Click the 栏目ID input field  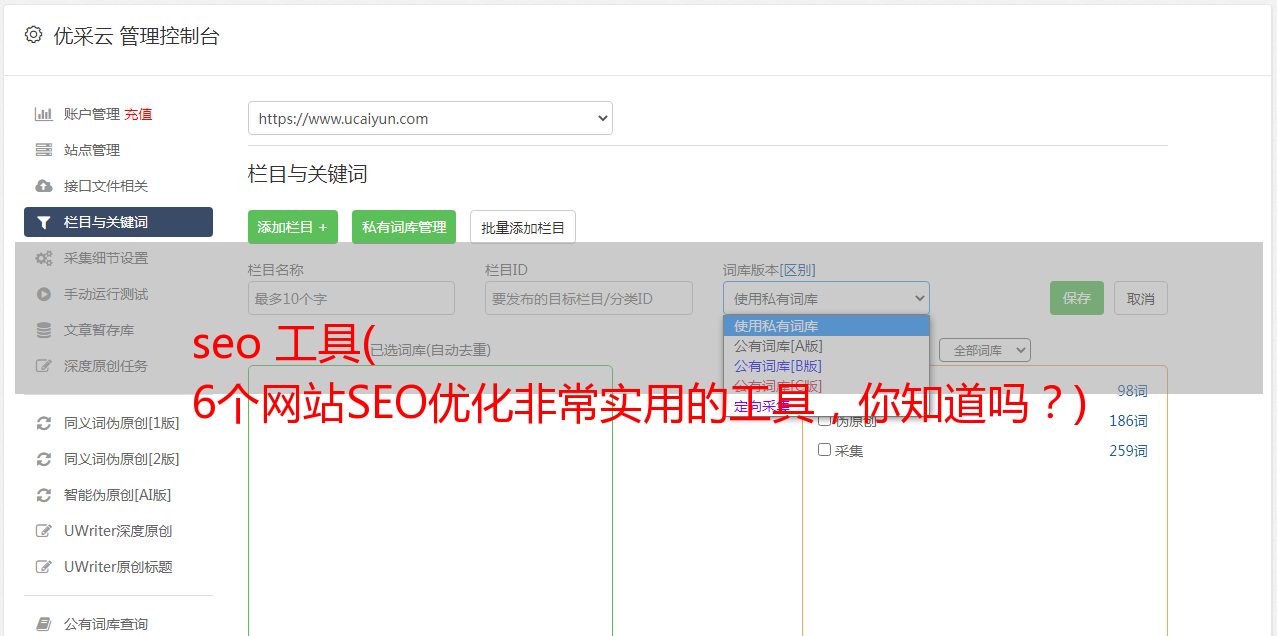pos(589,298)
